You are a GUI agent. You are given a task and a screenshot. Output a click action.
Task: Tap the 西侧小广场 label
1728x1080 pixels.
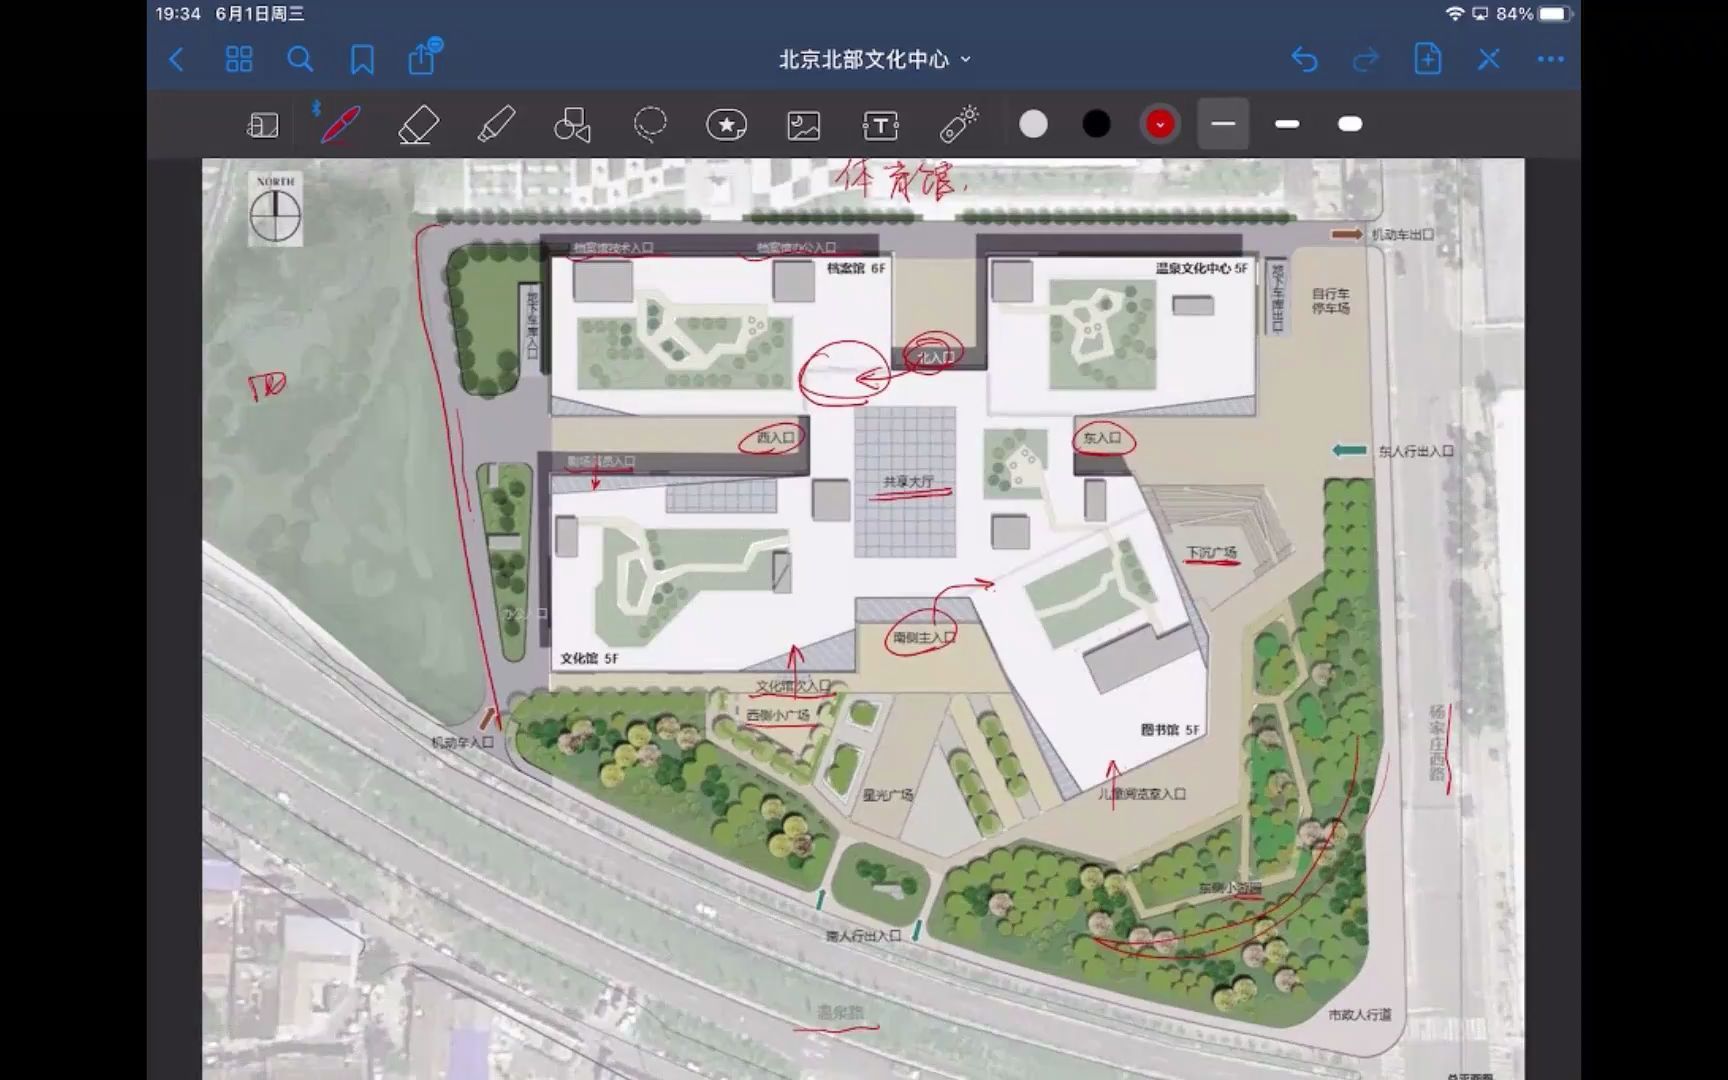[778, 715]
